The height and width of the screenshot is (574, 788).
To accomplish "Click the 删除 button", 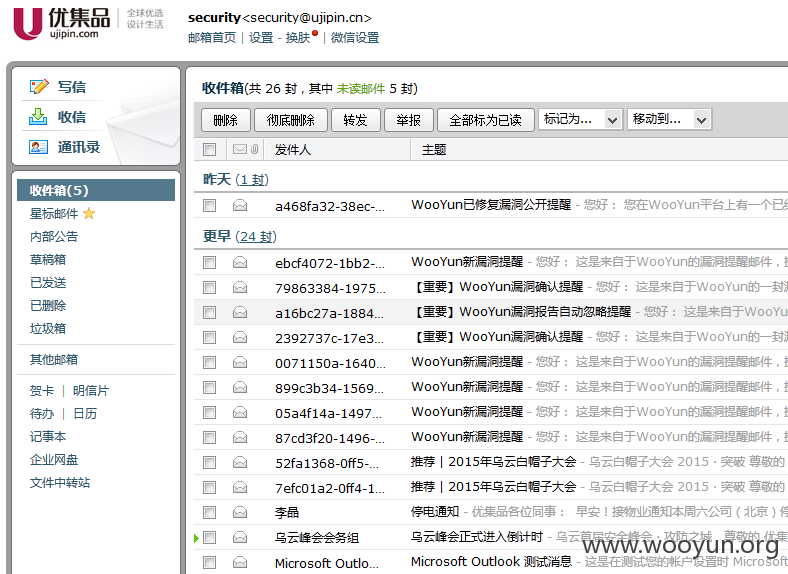I will click(x=225, y=120).
